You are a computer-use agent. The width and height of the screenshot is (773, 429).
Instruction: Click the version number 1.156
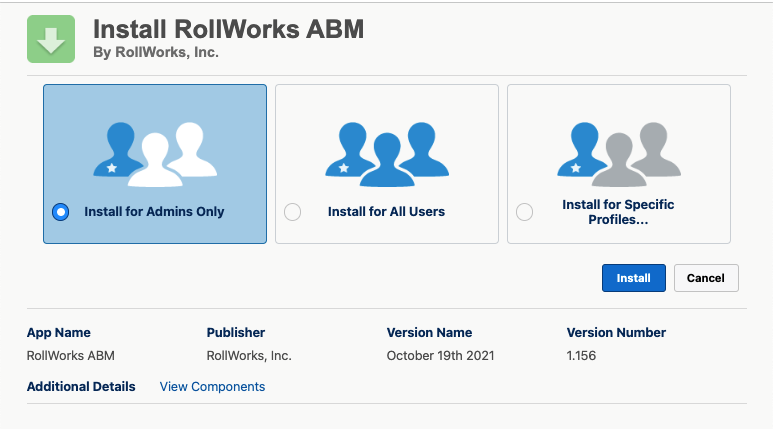point(584,355)
